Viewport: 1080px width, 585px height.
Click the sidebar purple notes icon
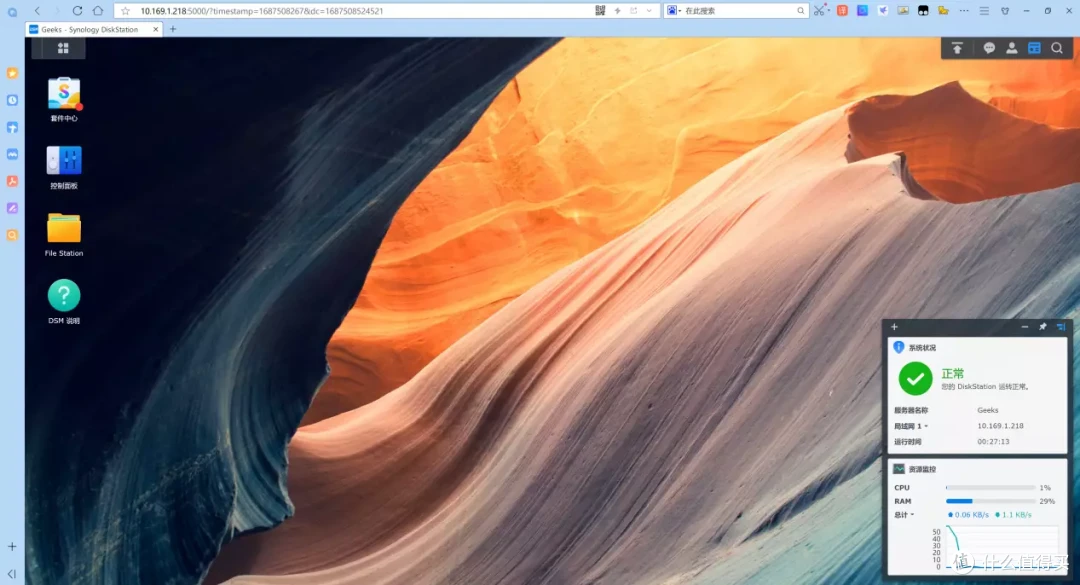pos(12,208)
